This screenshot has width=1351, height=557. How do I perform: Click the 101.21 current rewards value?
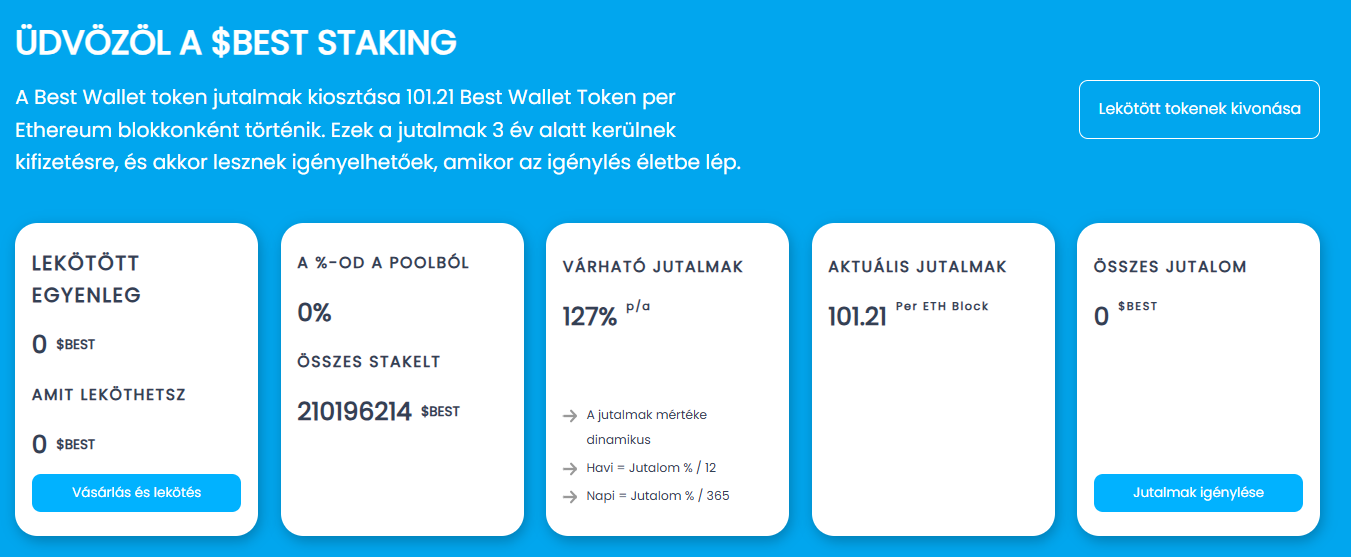click(857, 317)
